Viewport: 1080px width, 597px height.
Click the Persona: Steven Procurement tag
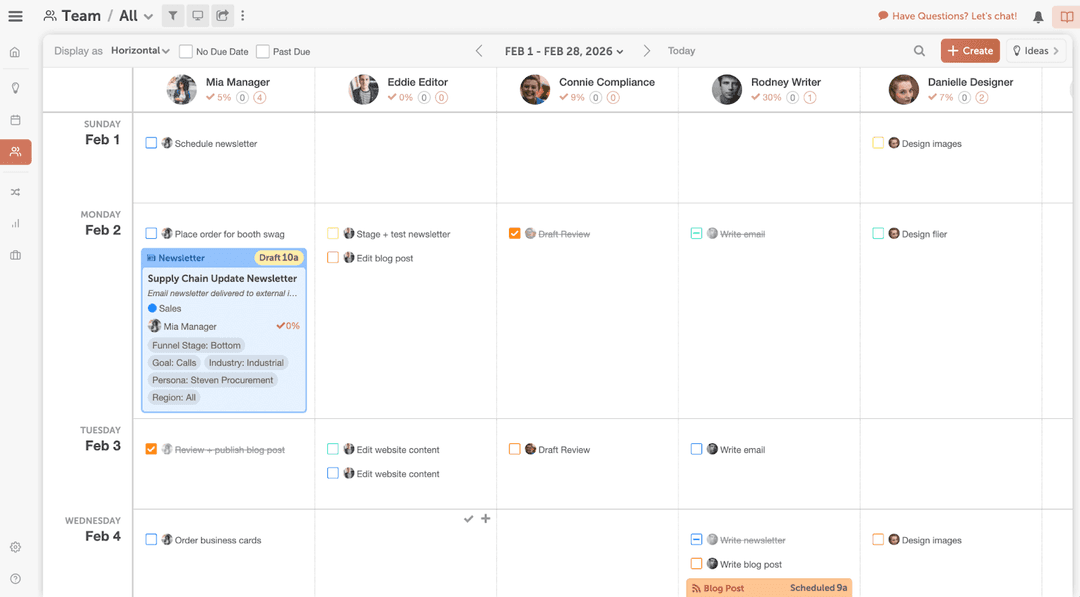point(213,380)
